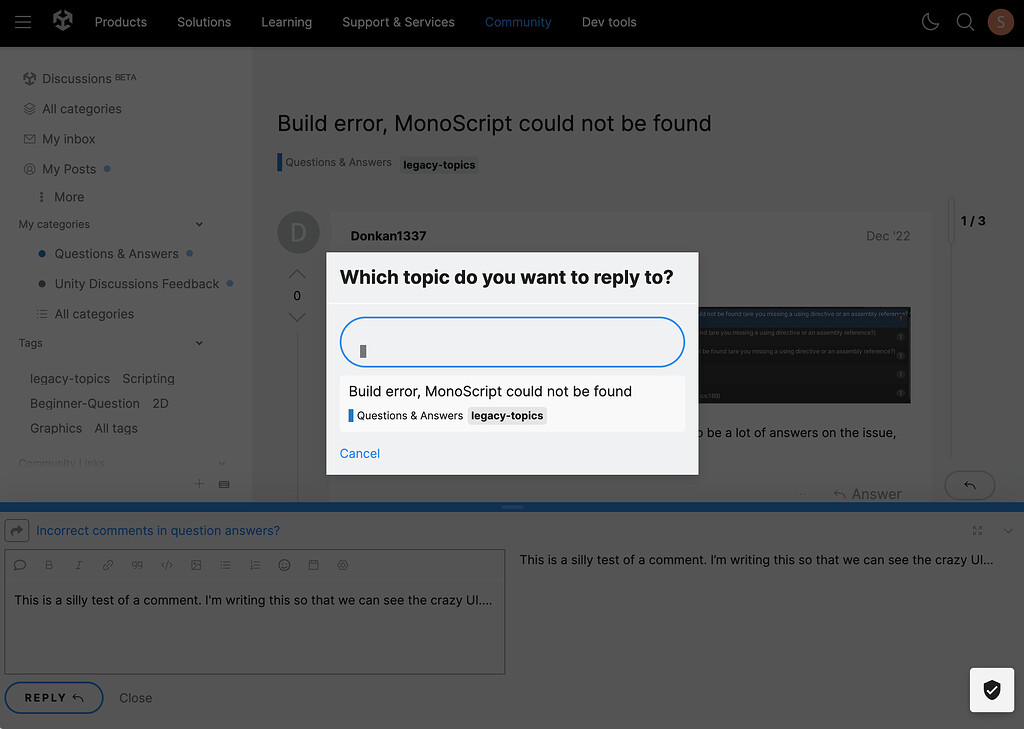Insert a code block from the composer toolbar

tap(166, 565)
